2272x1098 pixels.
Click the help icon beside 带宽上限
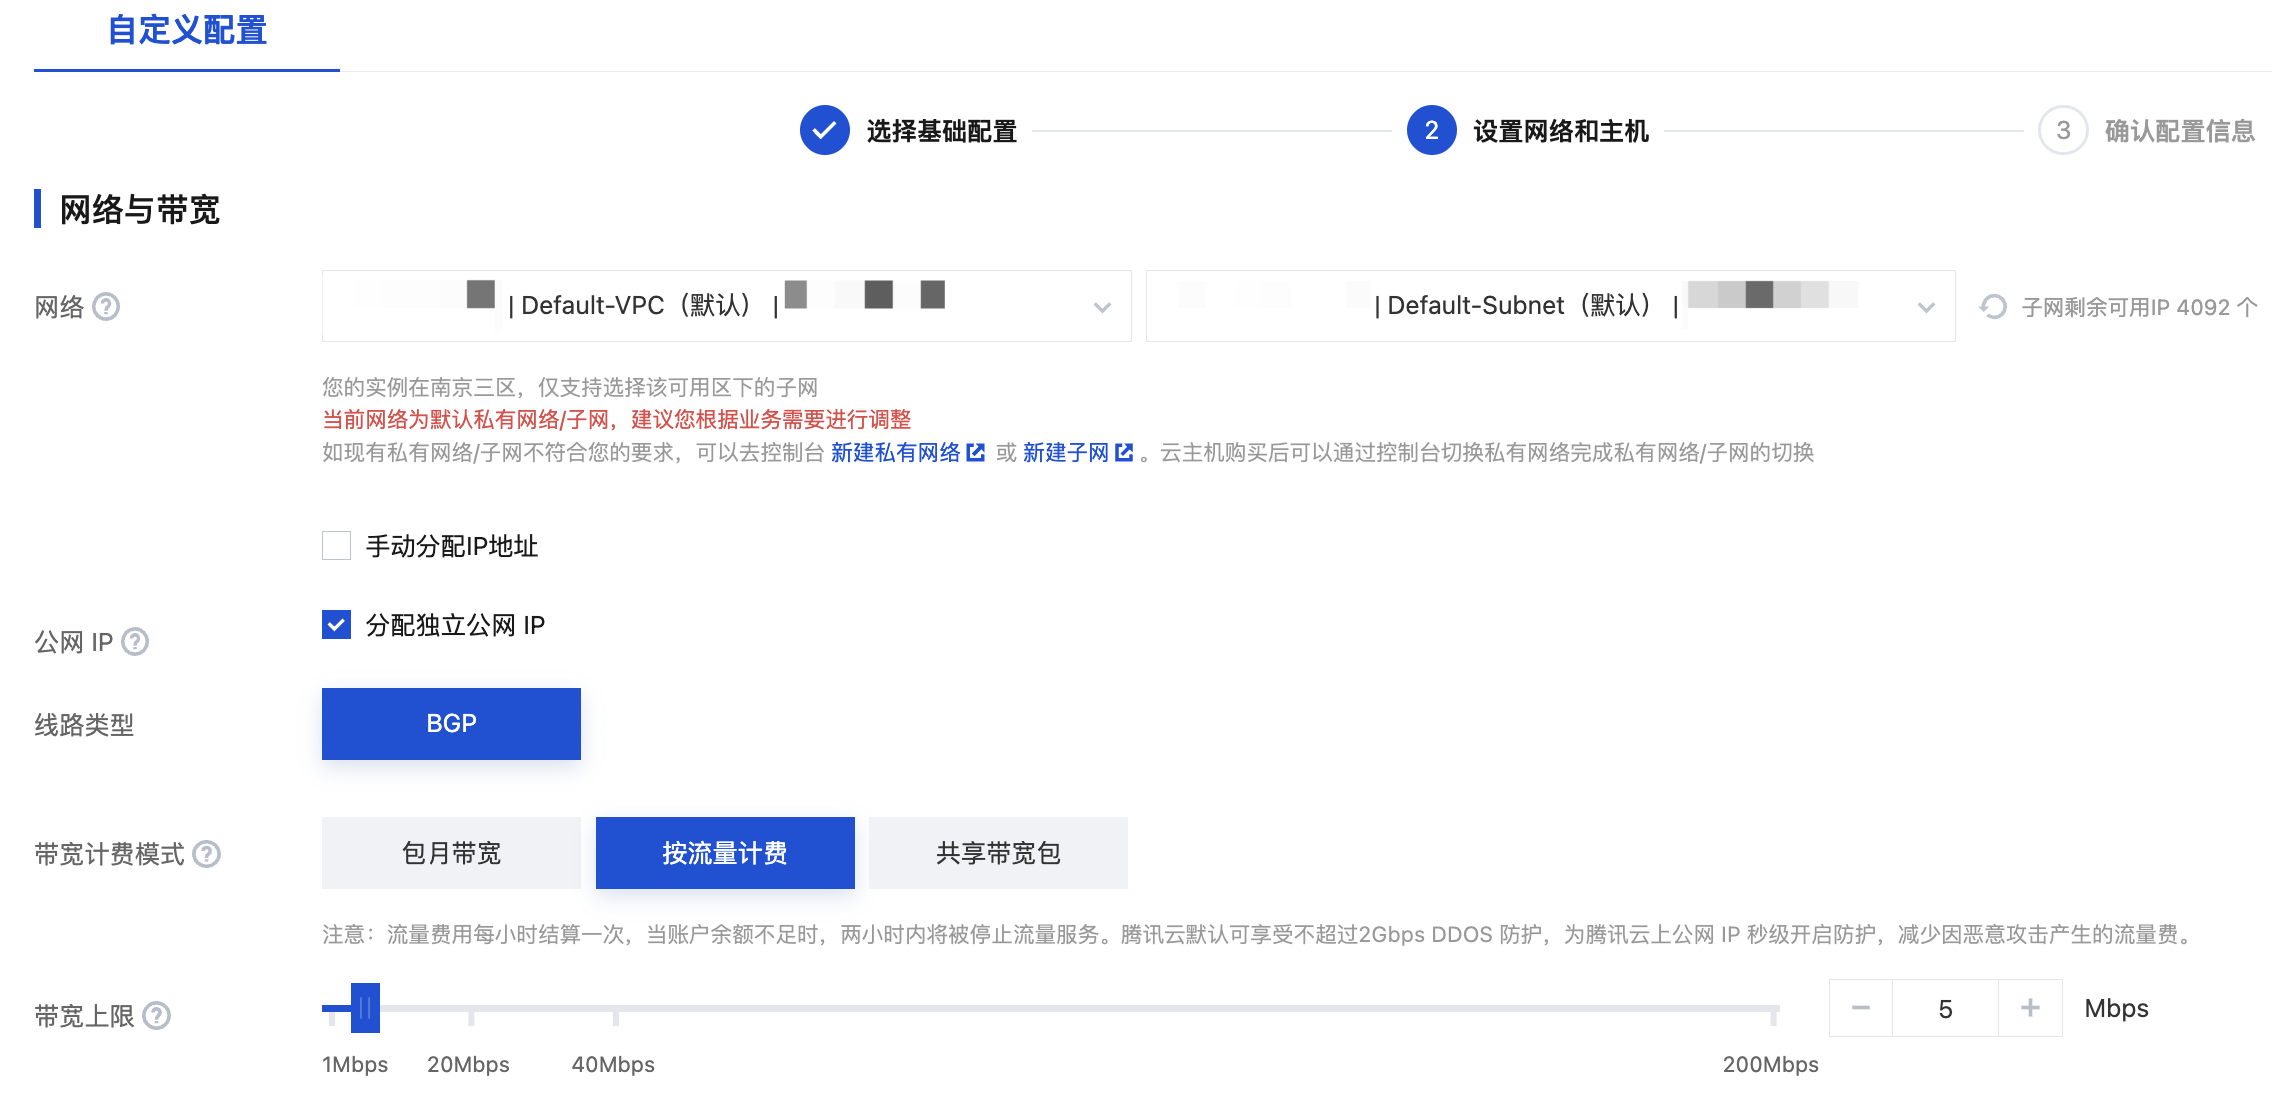[157, 1016]
